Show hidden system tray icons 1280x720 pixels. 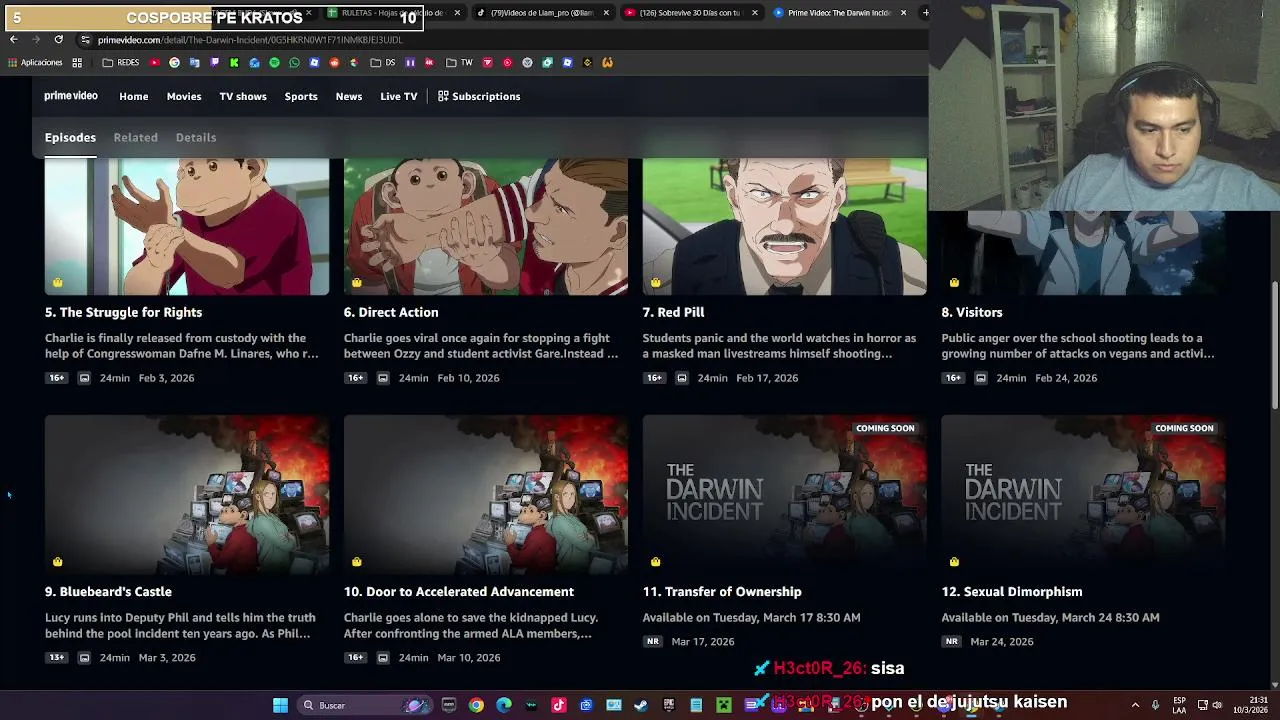pos(1135,705)
